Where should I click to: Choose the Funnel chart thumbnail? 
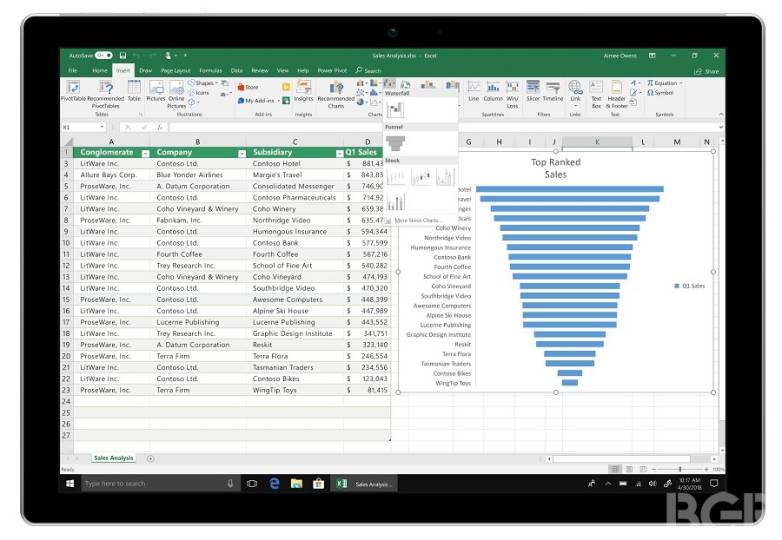pos(395,143)
